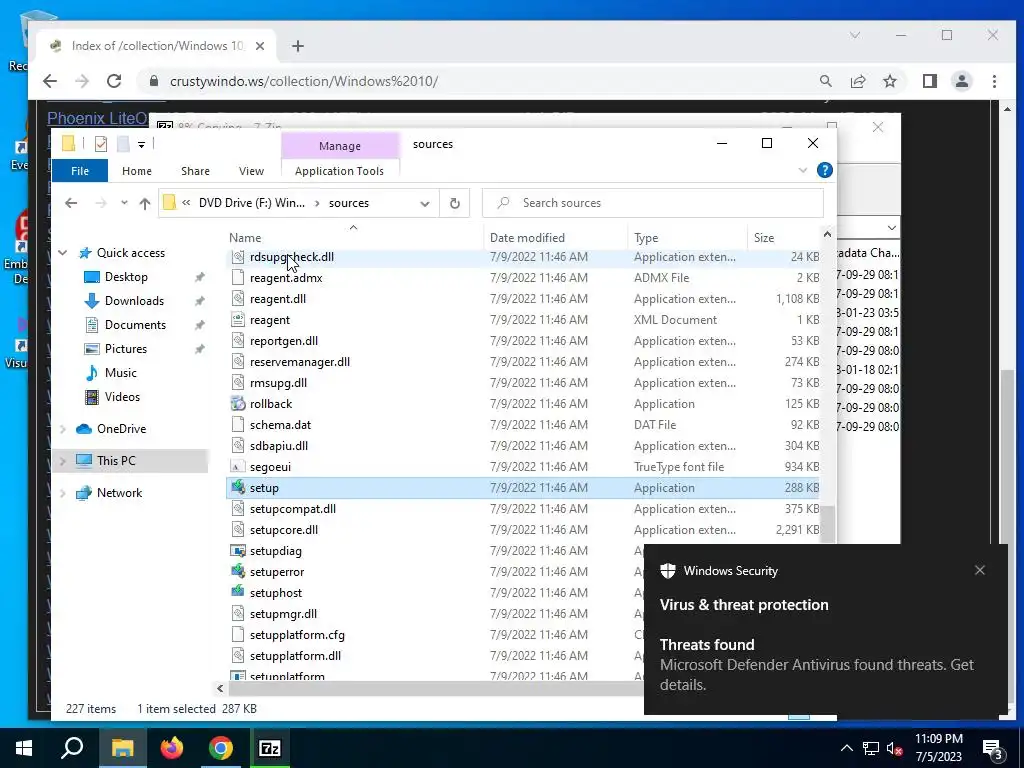Expand the This PC tree node

(63, 461)
